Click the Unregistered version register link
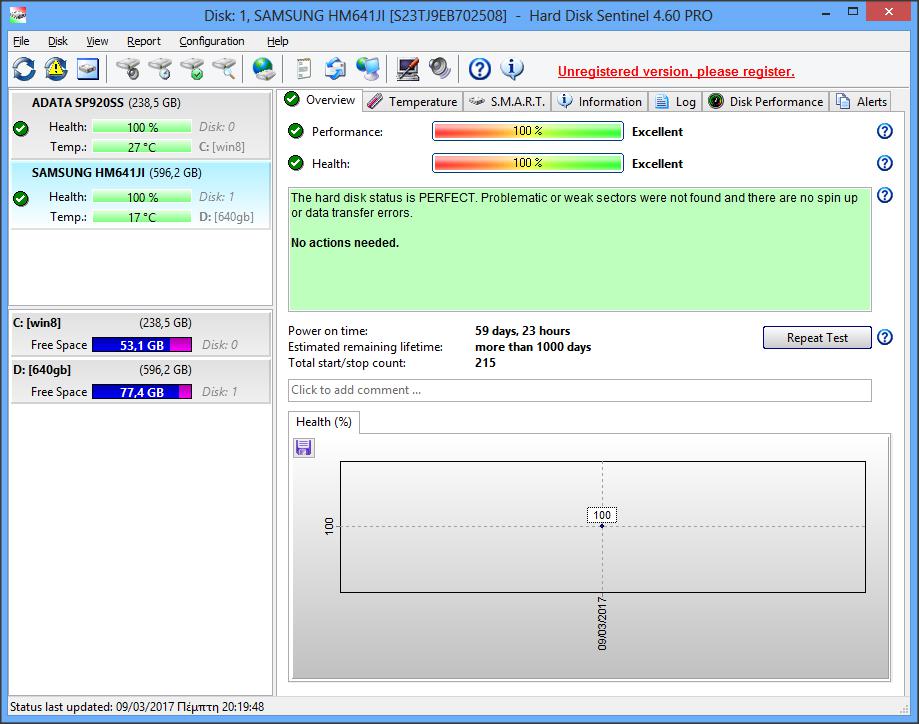The image size is (919, 724). (x=676, y=72)
